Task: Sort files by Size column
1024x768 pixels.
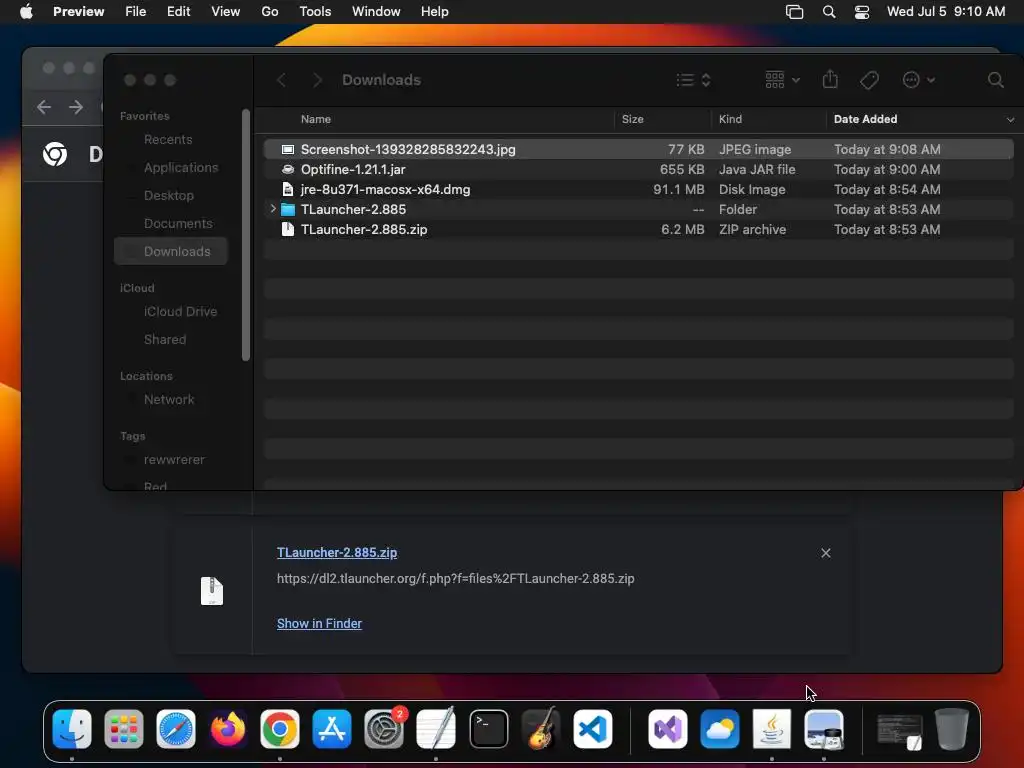Action: [x=633, y=120]
